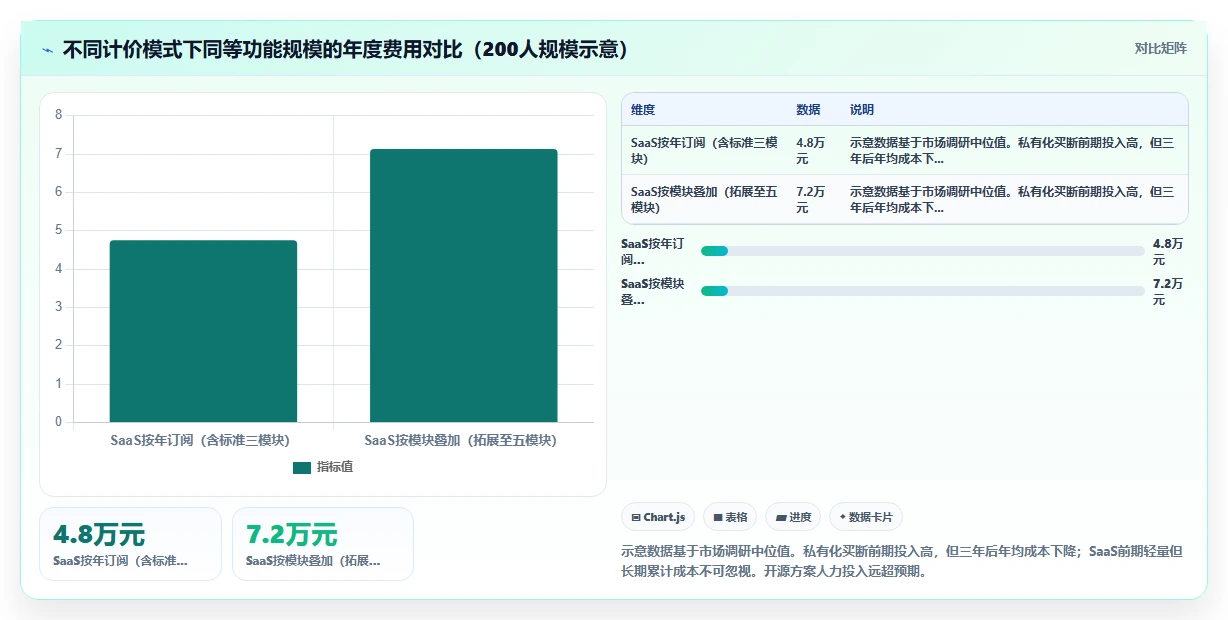This screenshot has height=620, width=1228.
Task: Click the 进度 tag chip
Action: [793, 517]
